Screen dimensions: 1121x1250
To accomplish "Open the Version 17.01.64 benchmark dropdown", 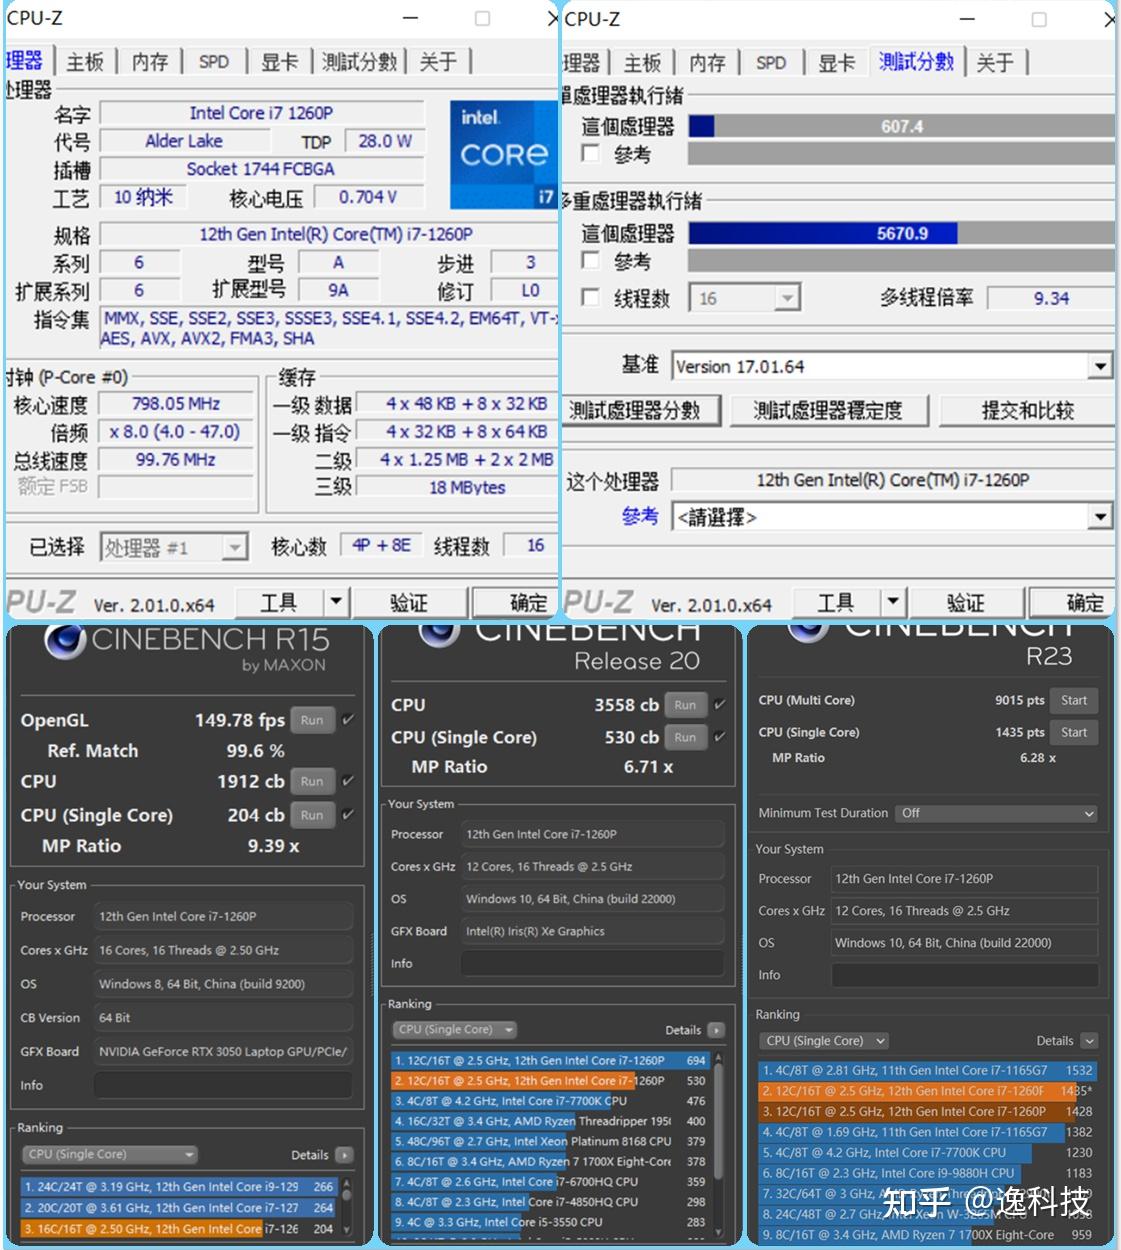I will point(1101,366).
